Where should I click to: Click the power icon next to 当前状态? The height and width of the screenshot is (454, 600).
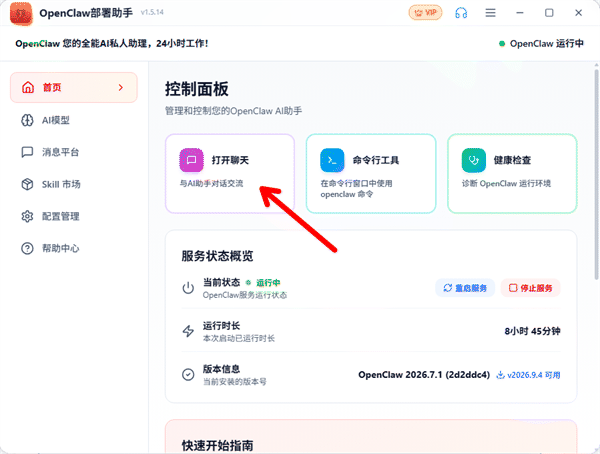[188, 288]
